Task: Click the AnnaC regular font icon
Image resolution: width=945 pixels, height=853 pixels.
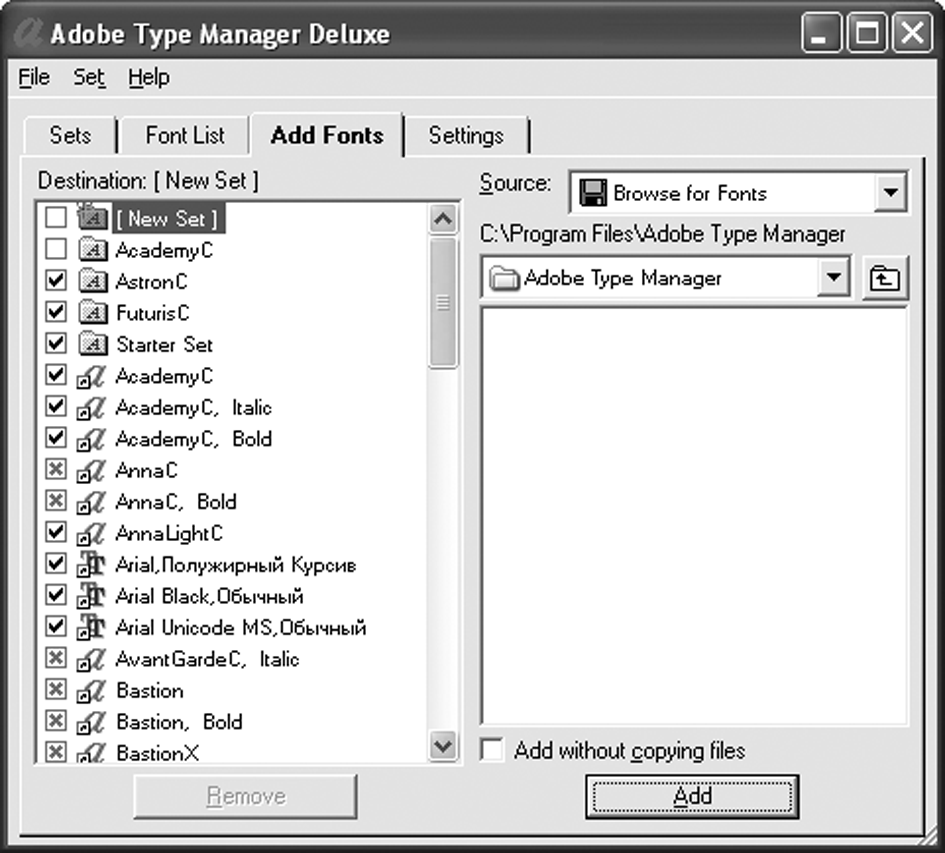Action: [92, 470]
